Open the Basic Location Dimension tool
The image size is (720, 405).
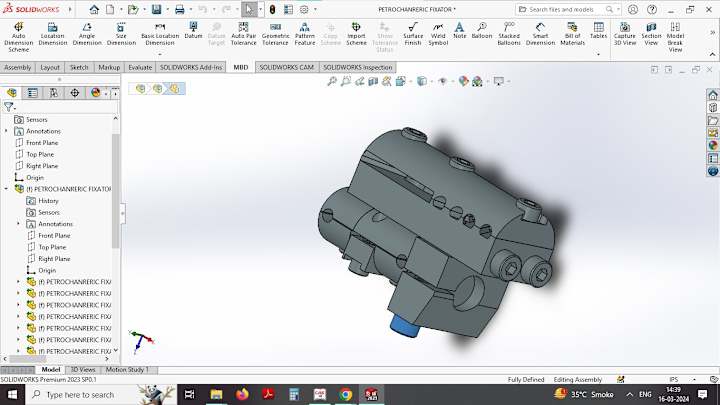[x=160, y=34]
